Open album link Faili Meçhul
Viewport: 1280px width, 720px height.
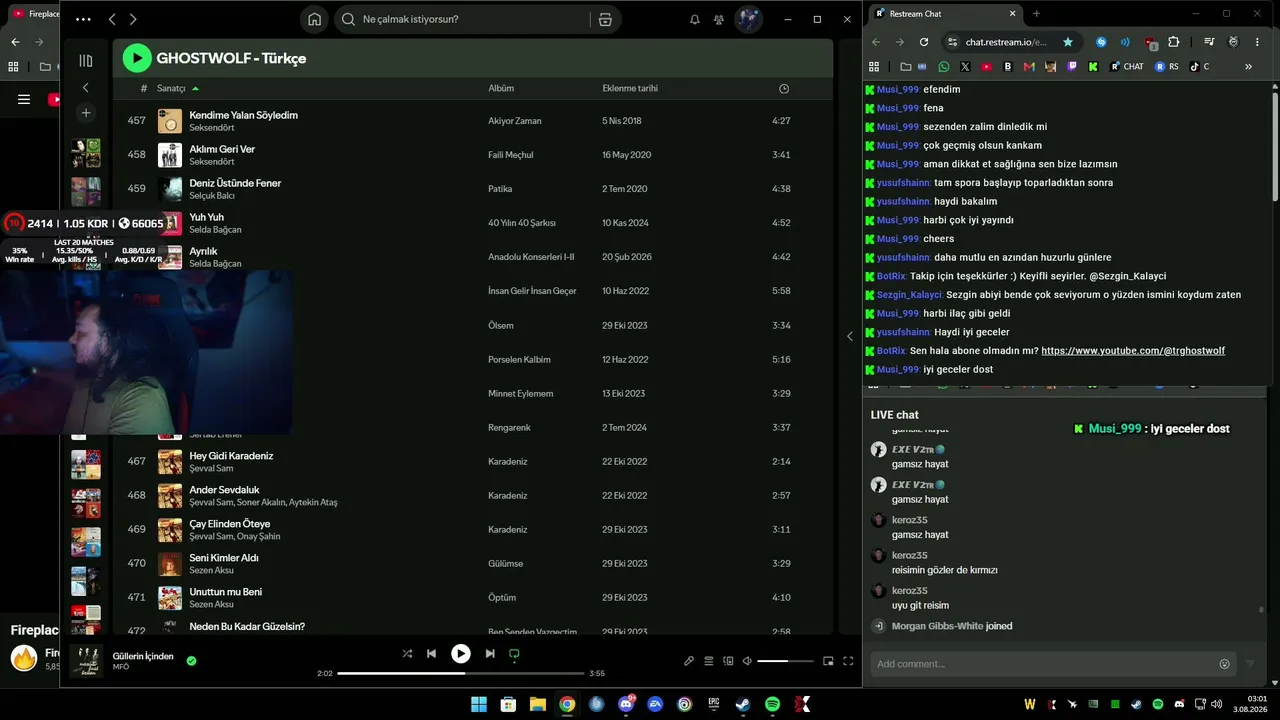[510, 155]
